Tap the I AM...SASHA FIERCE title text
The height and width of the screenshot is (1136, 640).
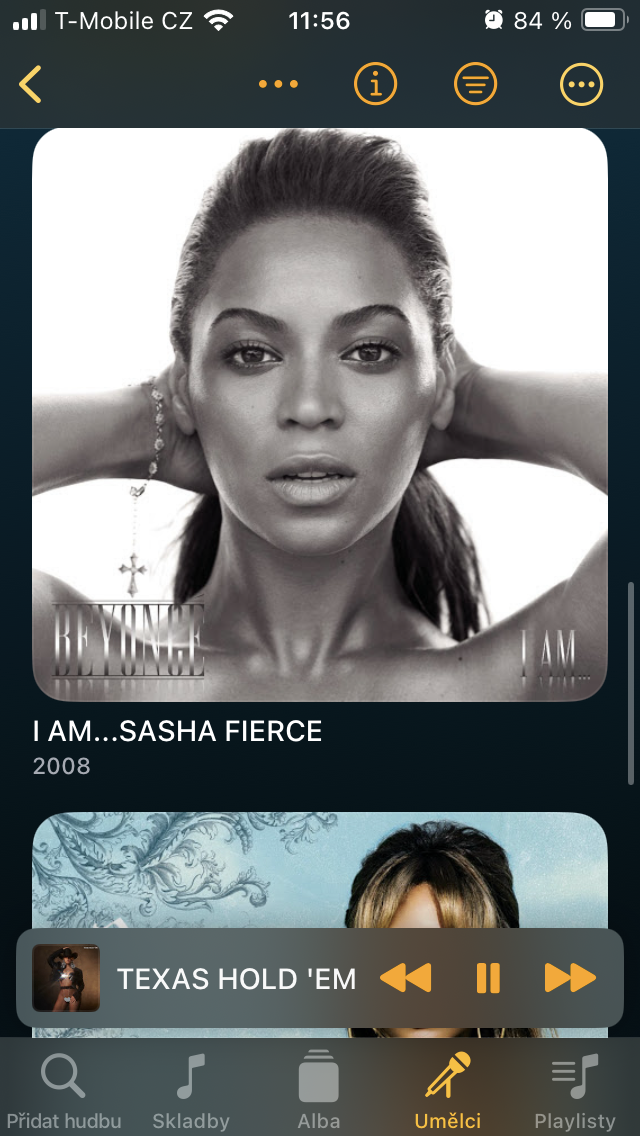click(x=178, y=732)
